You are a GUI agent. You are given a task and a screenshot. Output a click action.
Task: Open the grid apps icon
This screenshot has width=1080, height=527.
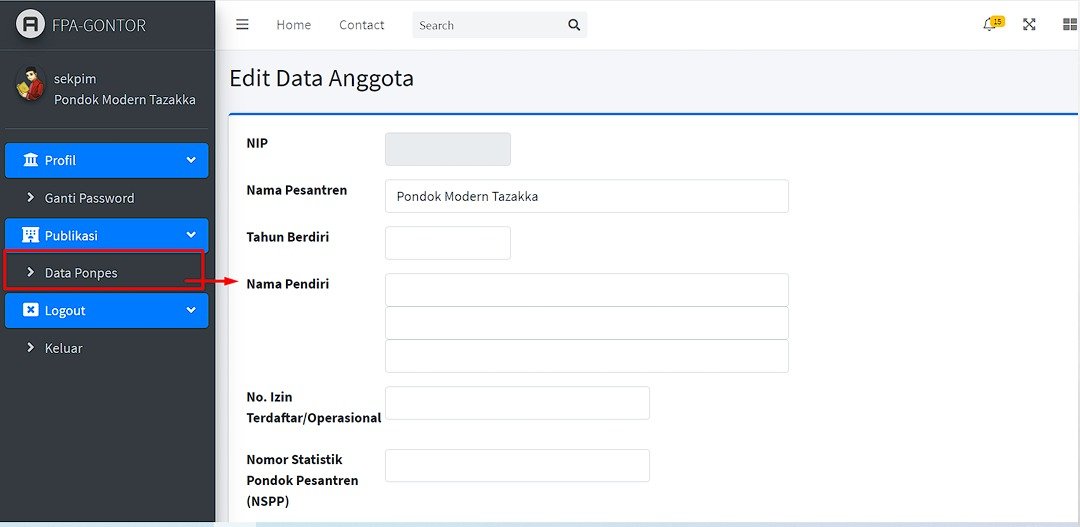click(x=1069, y=25)
